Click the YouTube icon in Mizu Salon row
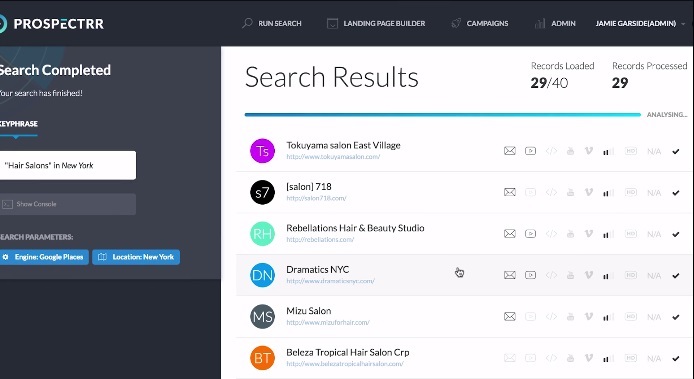Image resolution: width=694 pixels, height=379 pixels. click(x=571, y=317)
